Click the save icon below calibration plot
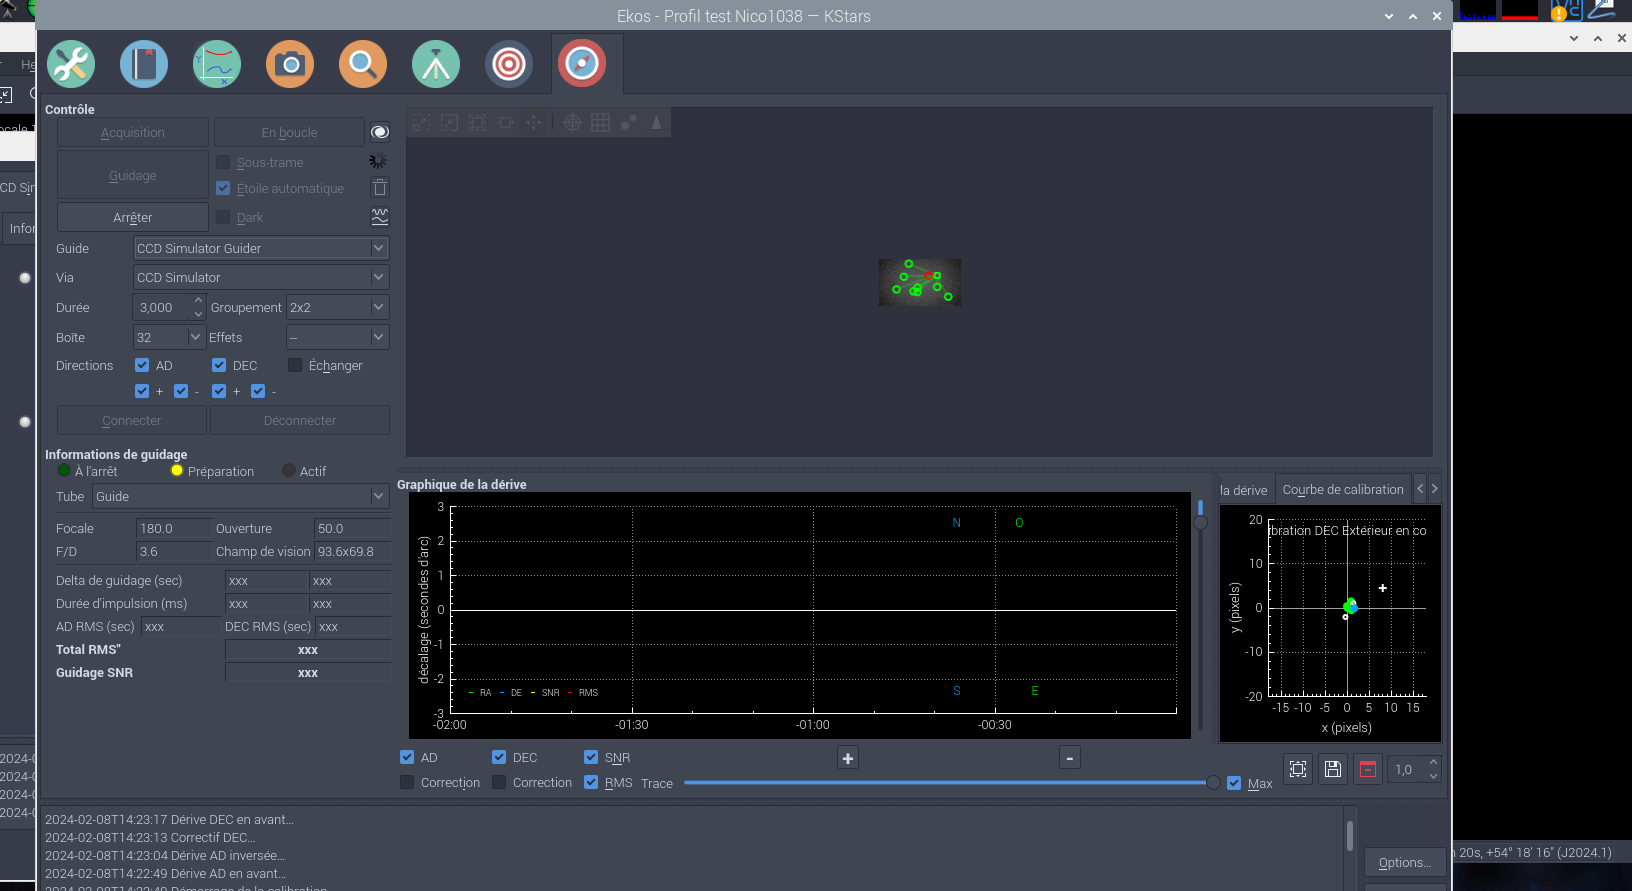1632x891 pixels. [x=1333, y=769]
